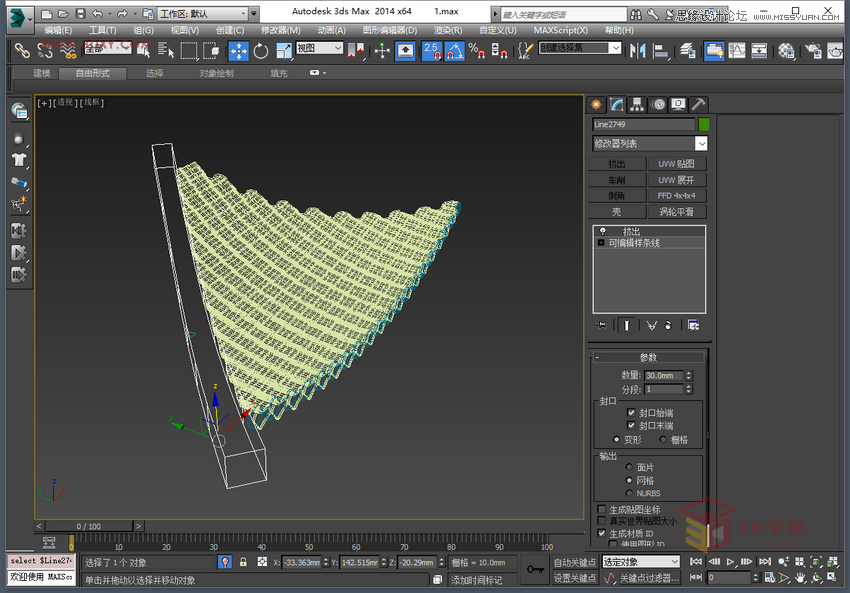Open the 修改器列表 modifier dropdown

650,143
